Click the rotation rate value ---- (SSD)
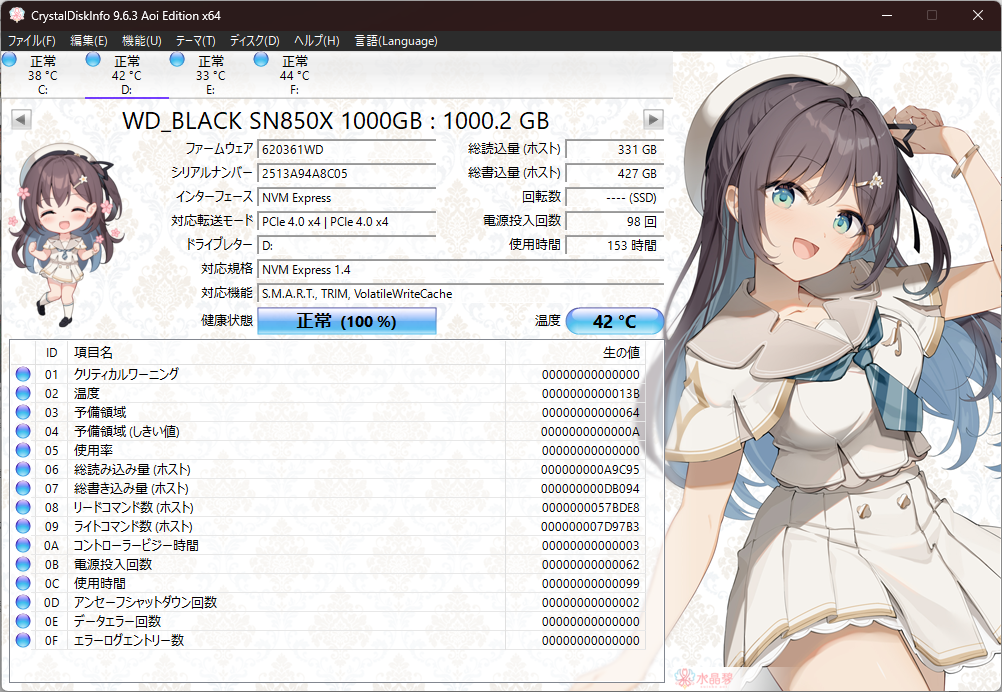The width and height of the screenshot is (1002, 692). coord(615,197)
